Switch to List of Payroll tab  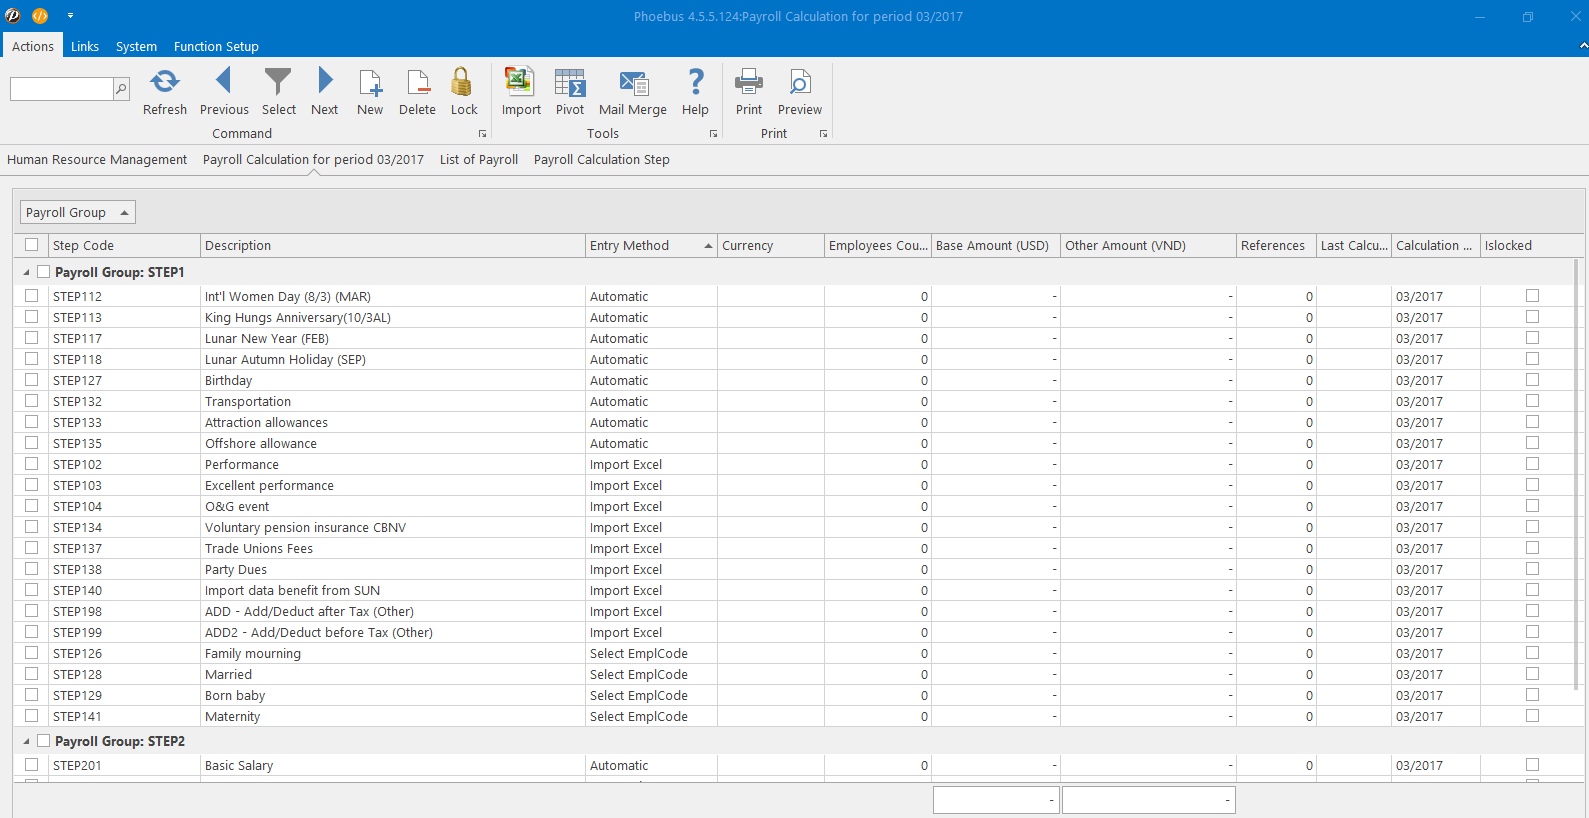click(x=479, y=159)
